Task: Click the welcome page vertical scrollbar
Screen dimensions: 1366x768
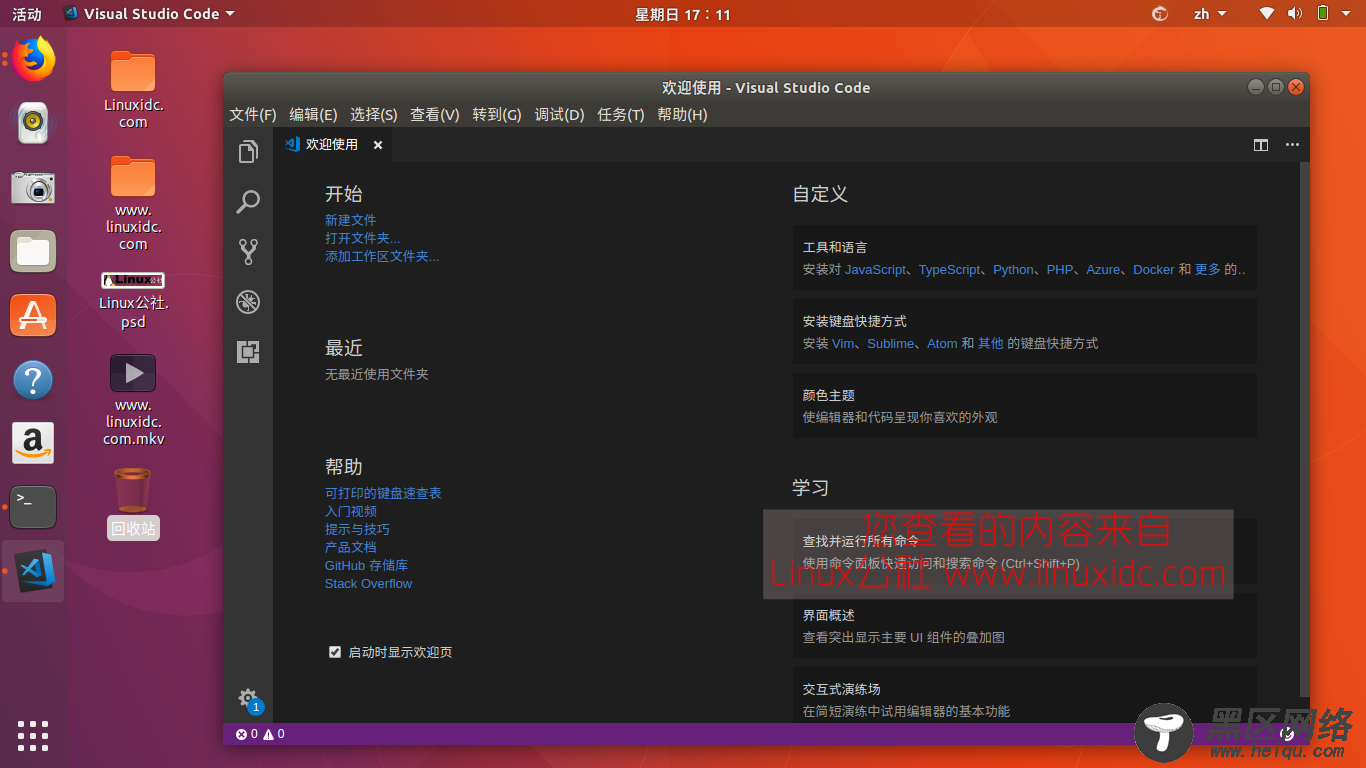Action: [1304, 428]
